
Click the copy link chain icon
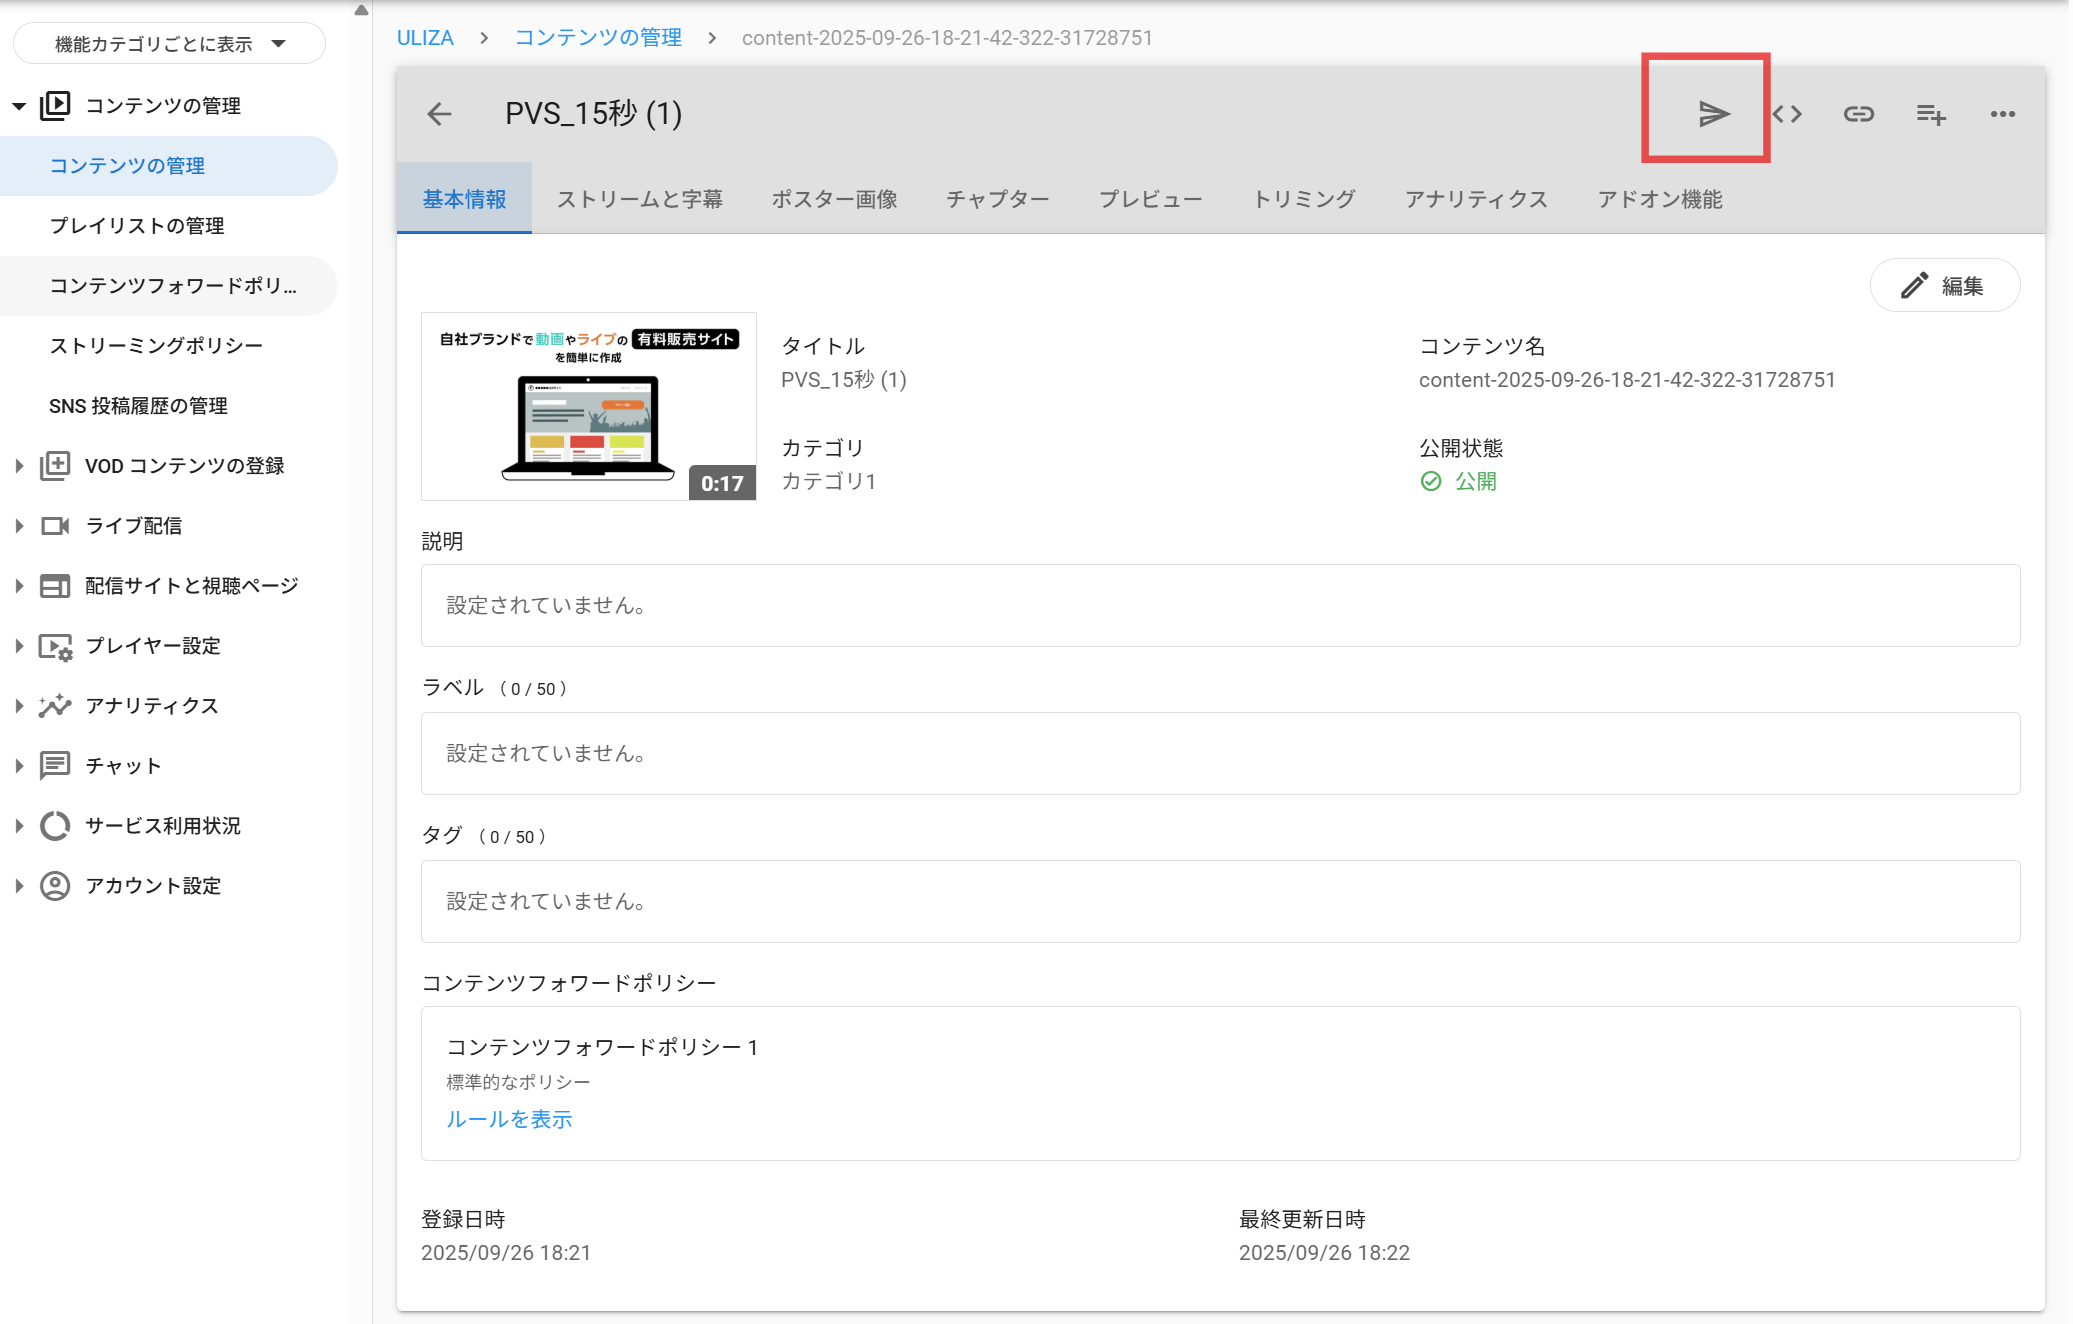(1858, 114)
